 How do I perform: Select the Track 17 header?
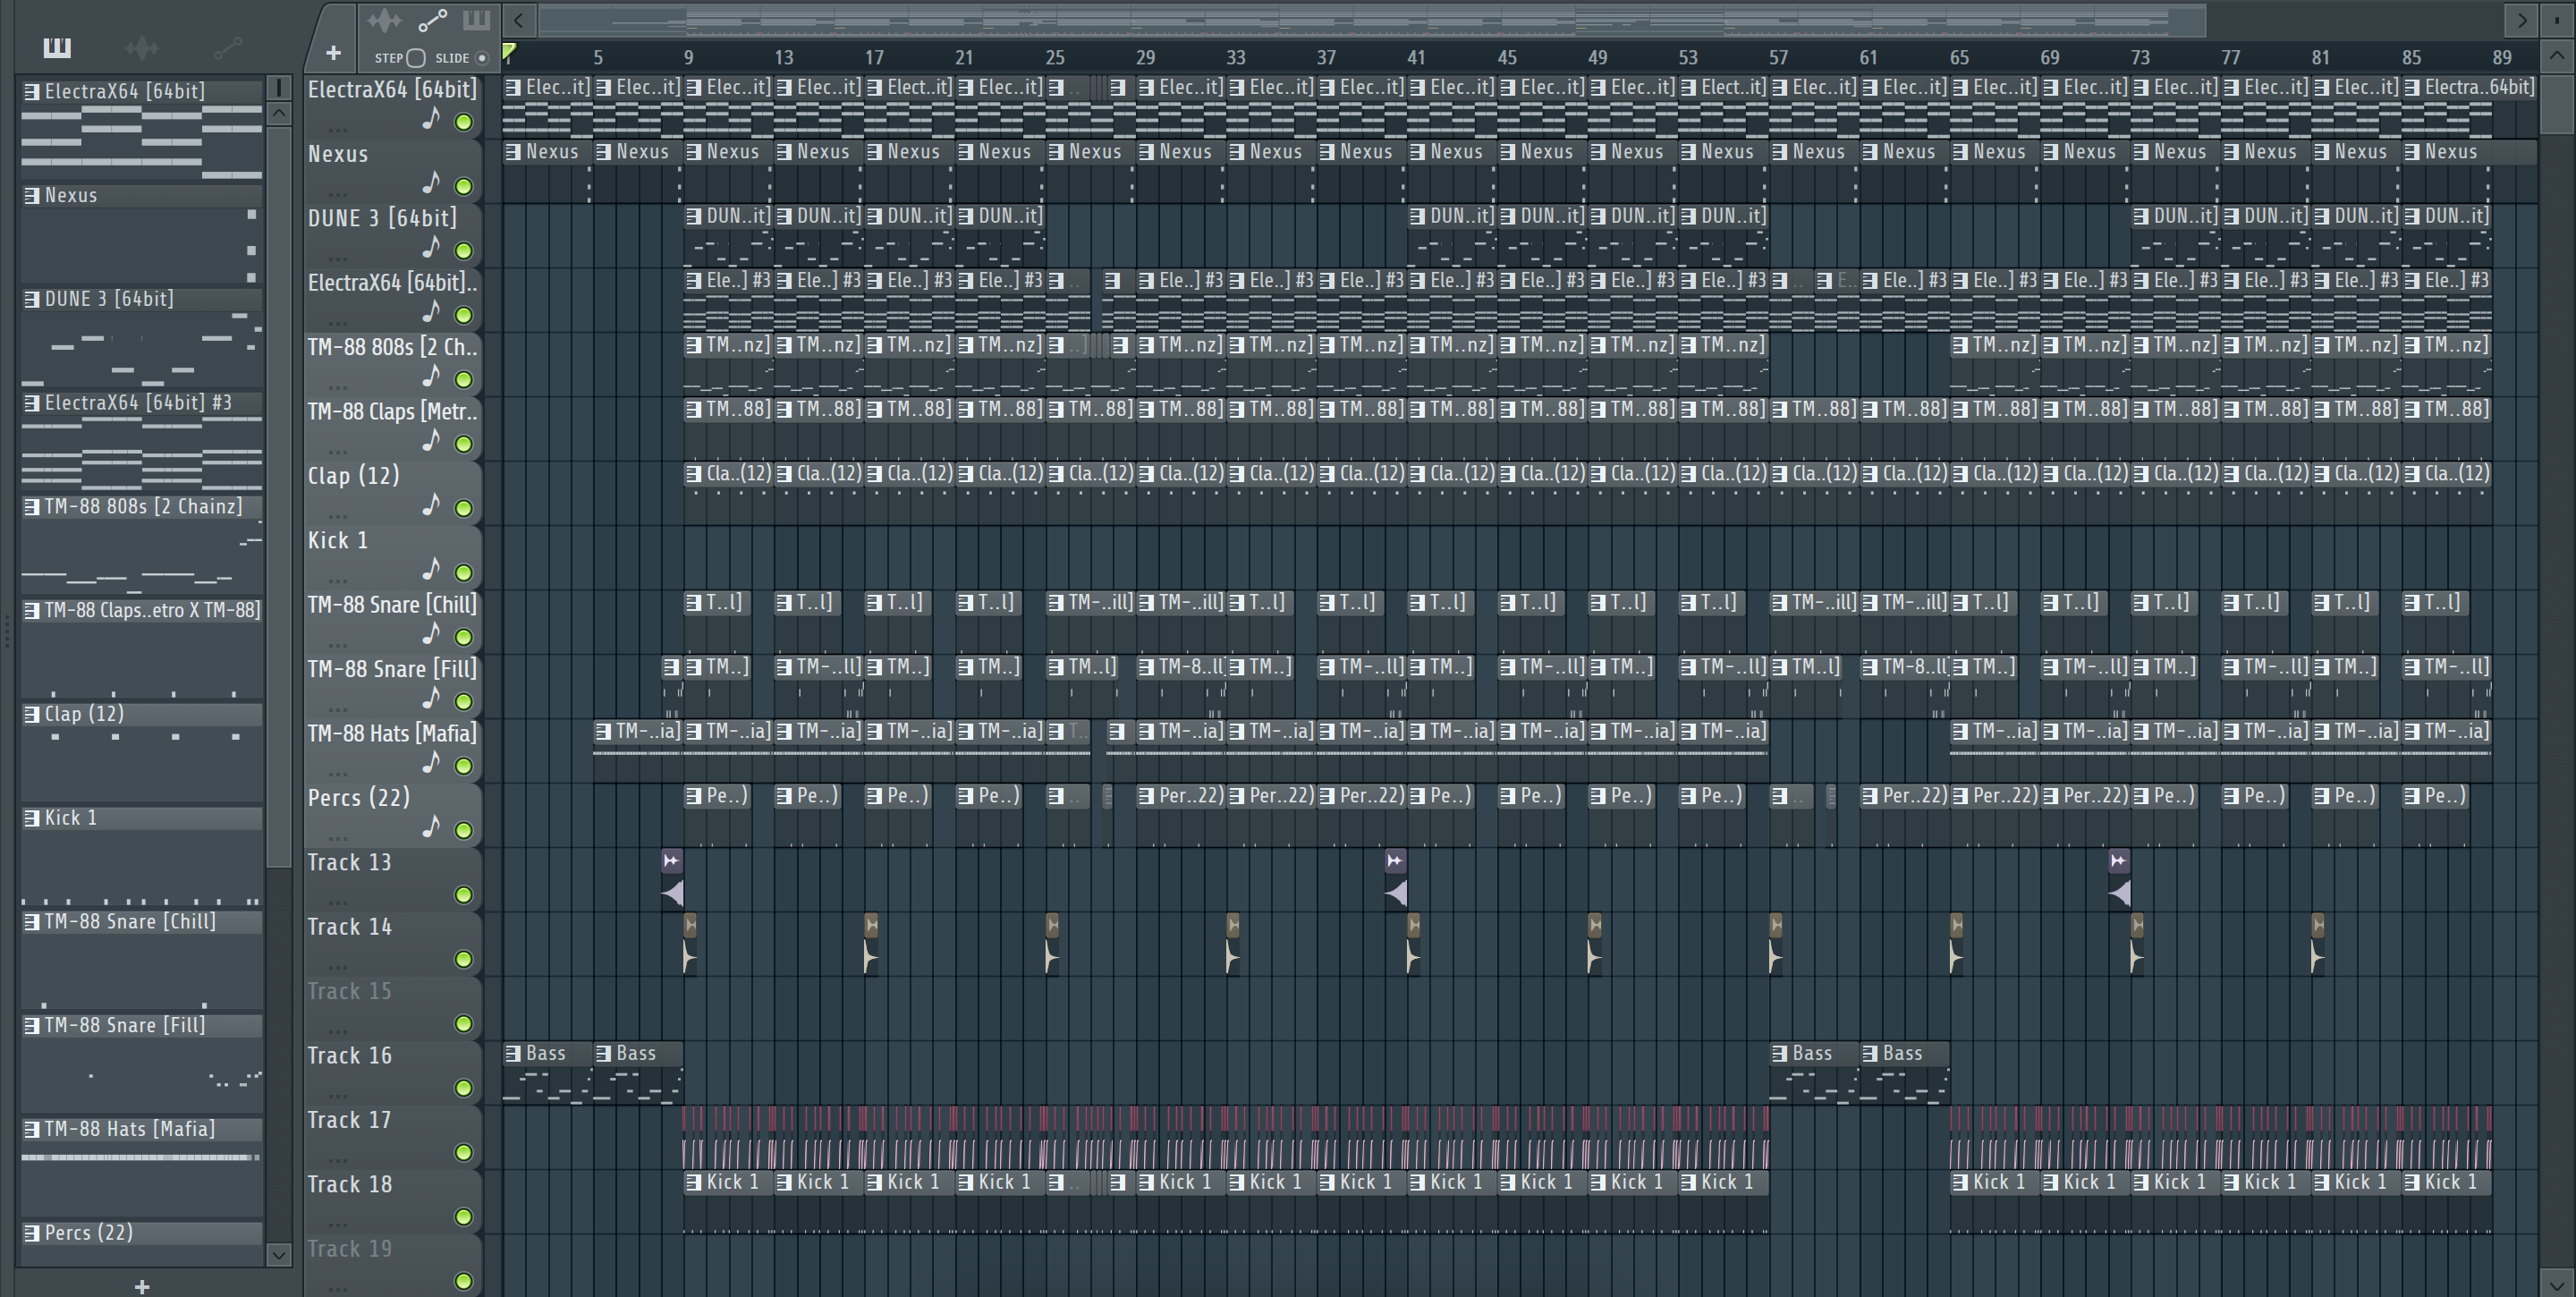point(392,1138)
